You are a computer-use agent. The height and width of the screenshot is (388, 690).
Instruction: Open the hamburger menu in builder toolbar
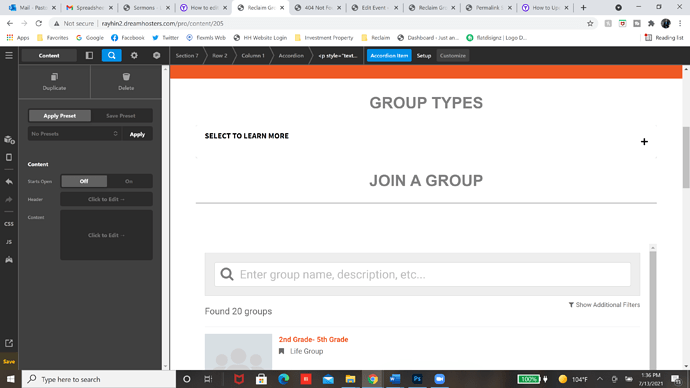click(x=9, y=55)
